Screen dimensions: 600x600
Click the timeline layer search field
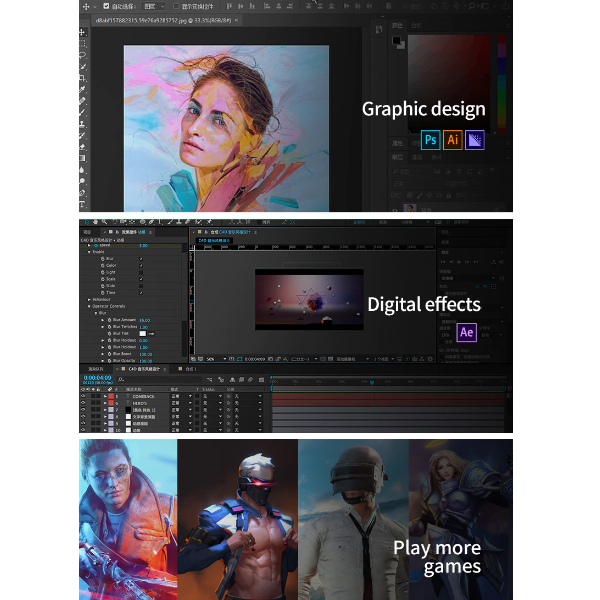coord(150,380)
